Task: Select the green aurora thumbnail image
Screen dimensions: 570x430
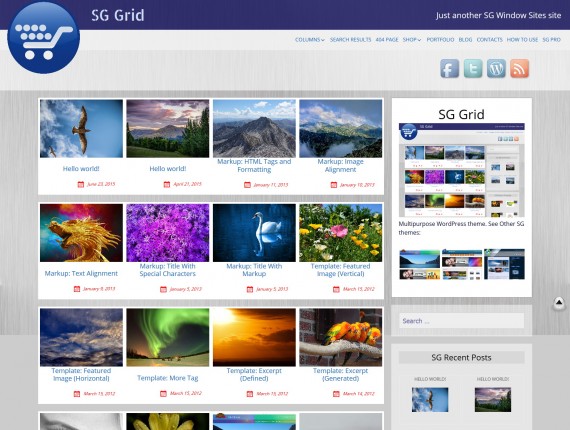Action: pos(168,337)
